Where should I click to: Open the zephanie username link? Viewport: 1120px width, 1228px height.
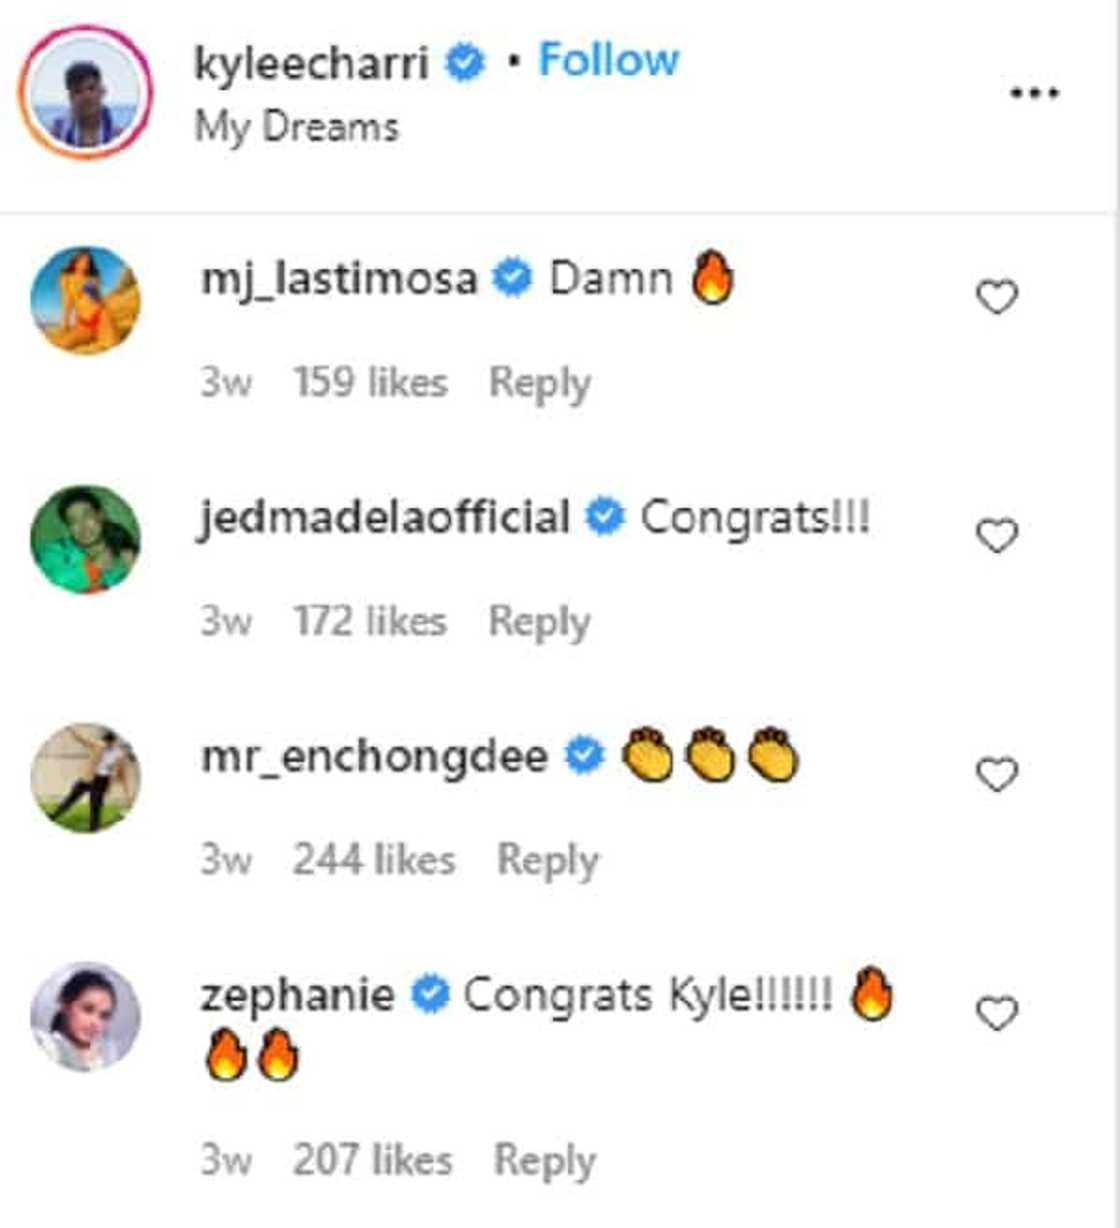tap(297, 995)
